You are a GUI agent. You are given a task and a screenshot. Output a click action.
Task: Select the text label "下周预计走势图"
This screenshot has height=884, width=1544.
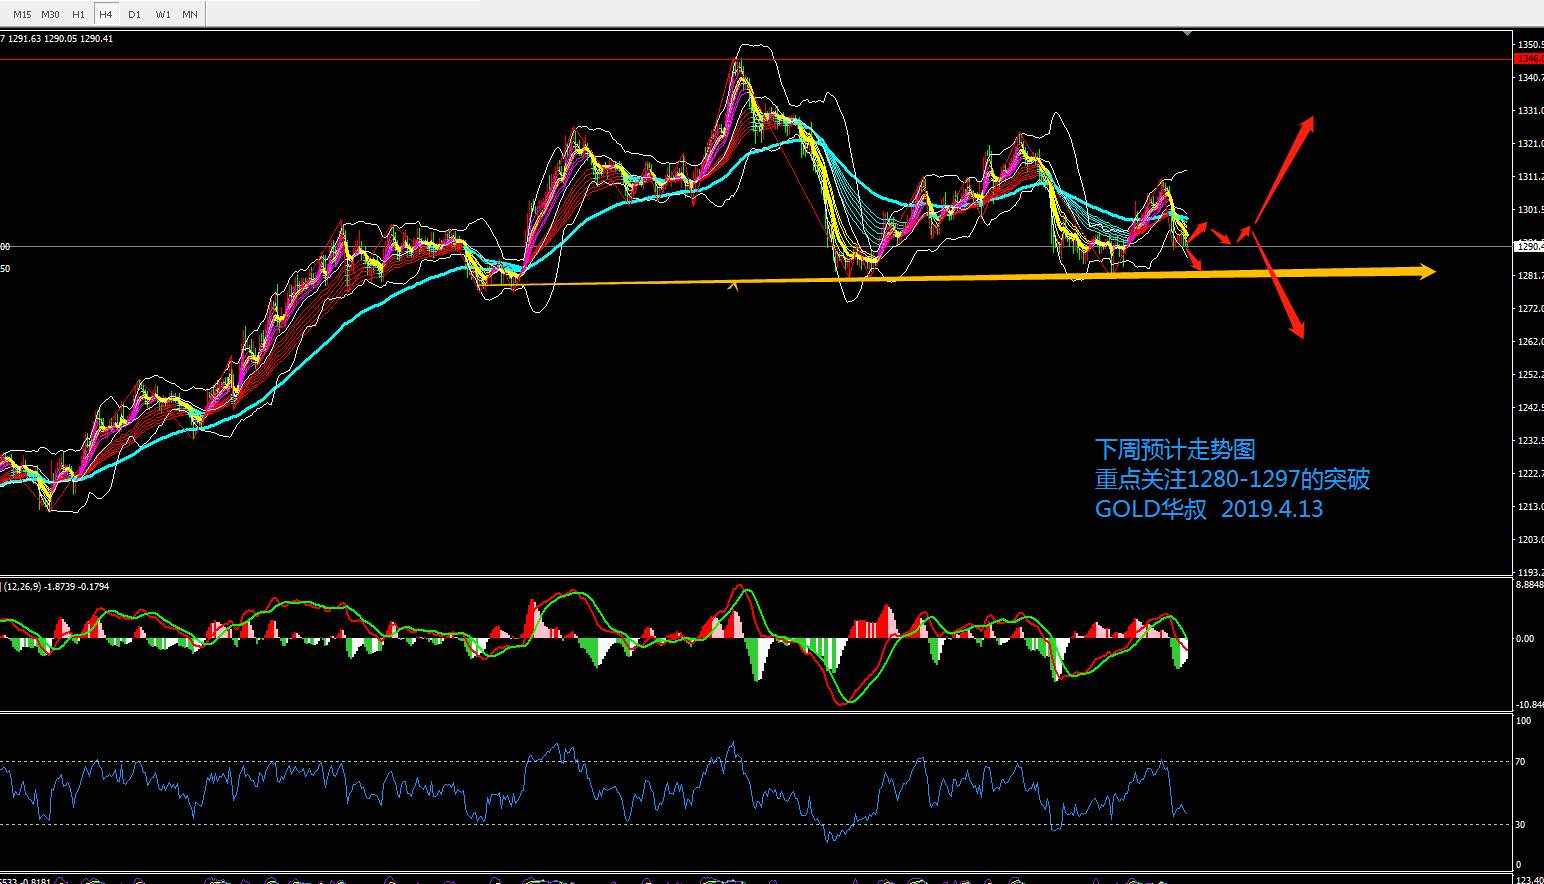point(1175,450)
